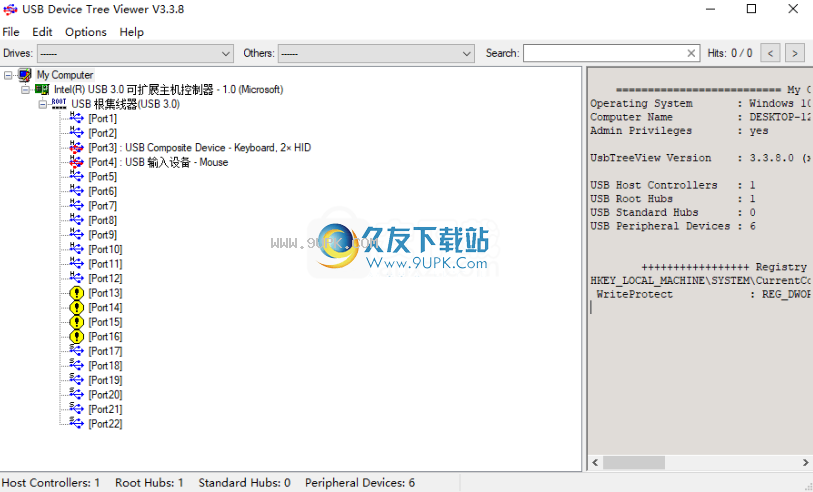The height and width of the screenshot is (492, 813).
Task: Click the SuperSpeed USB icon beside Port20
Action: tap(76, 395)
